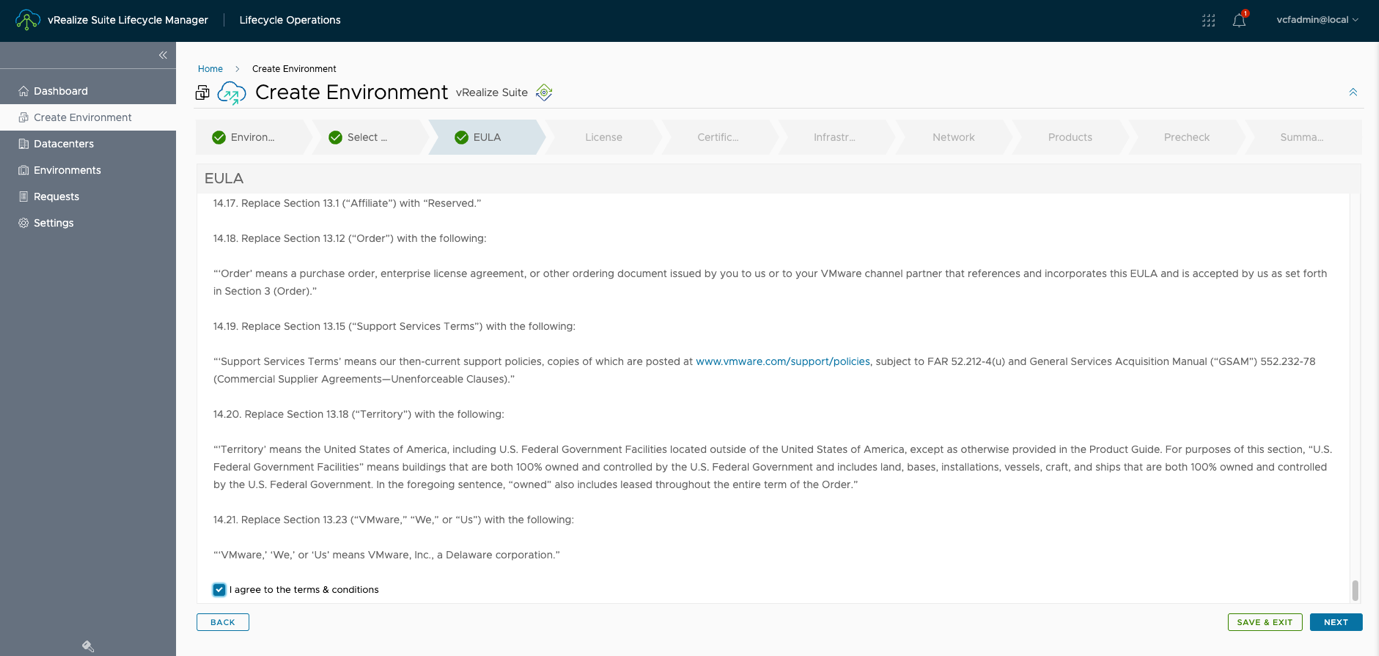Click the BACK button
The height and width of the screenshot is (656, 1379).
(x=223, y=622)
